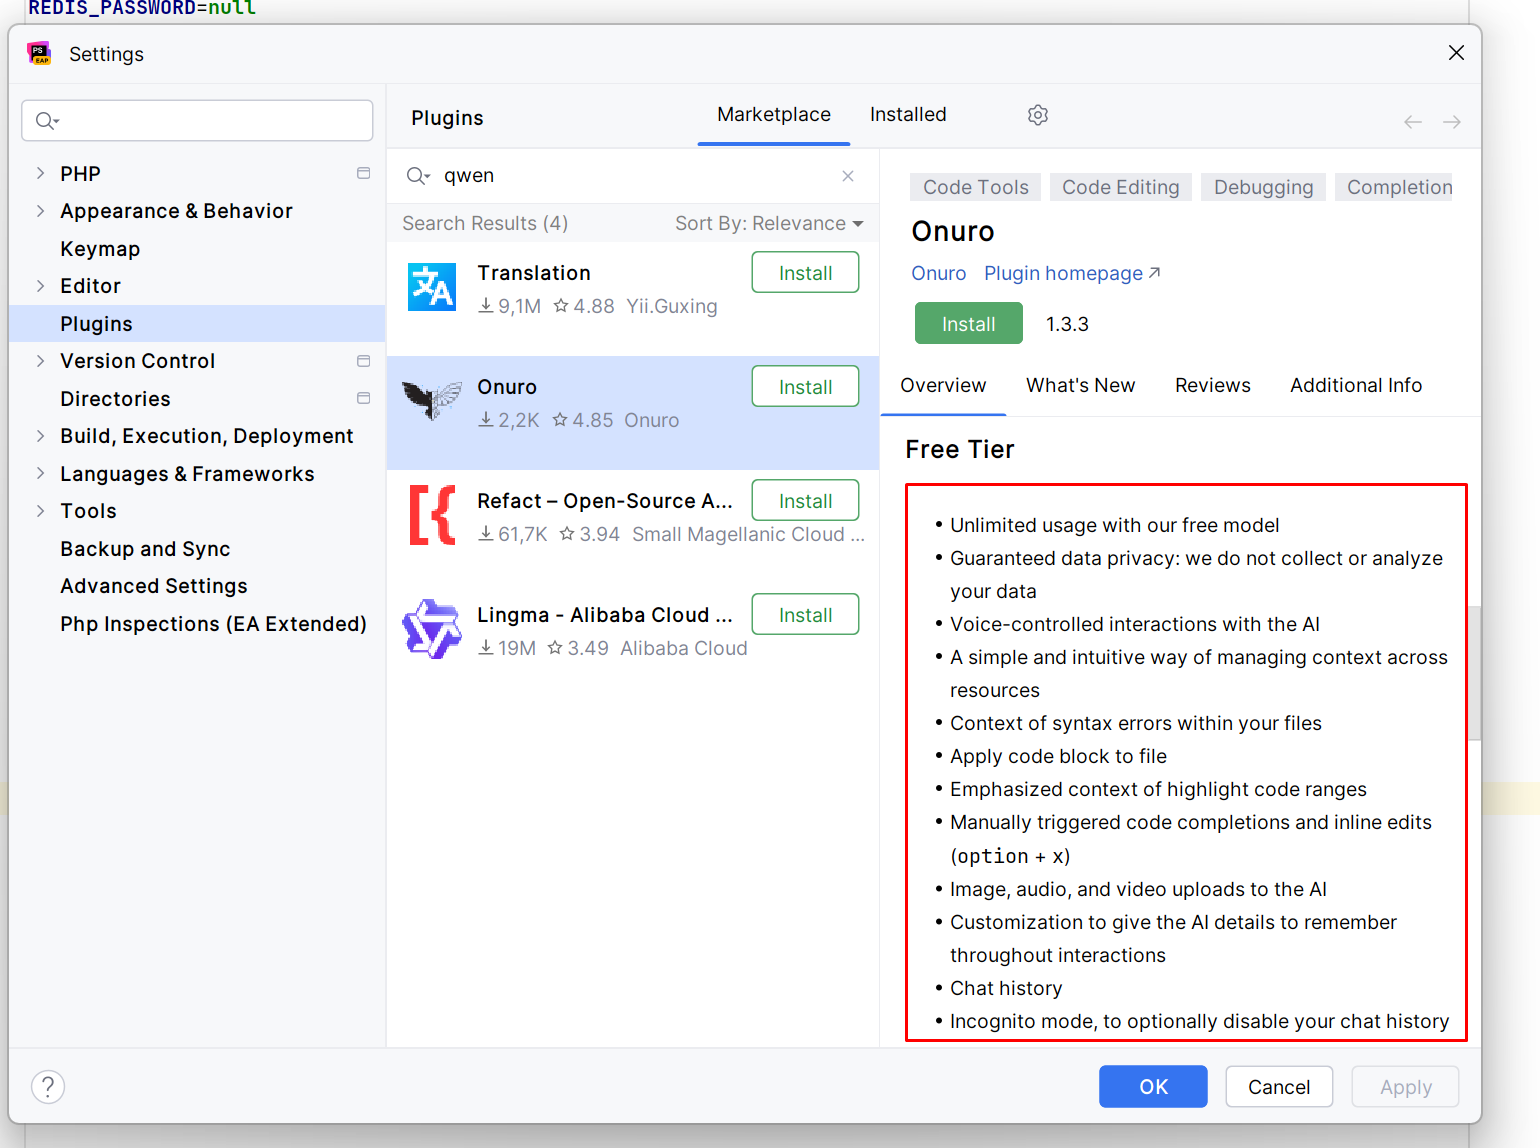1540x1148 pixels.
Task: Click the qwen plugin search field
Action: click(x=635, y=176)
